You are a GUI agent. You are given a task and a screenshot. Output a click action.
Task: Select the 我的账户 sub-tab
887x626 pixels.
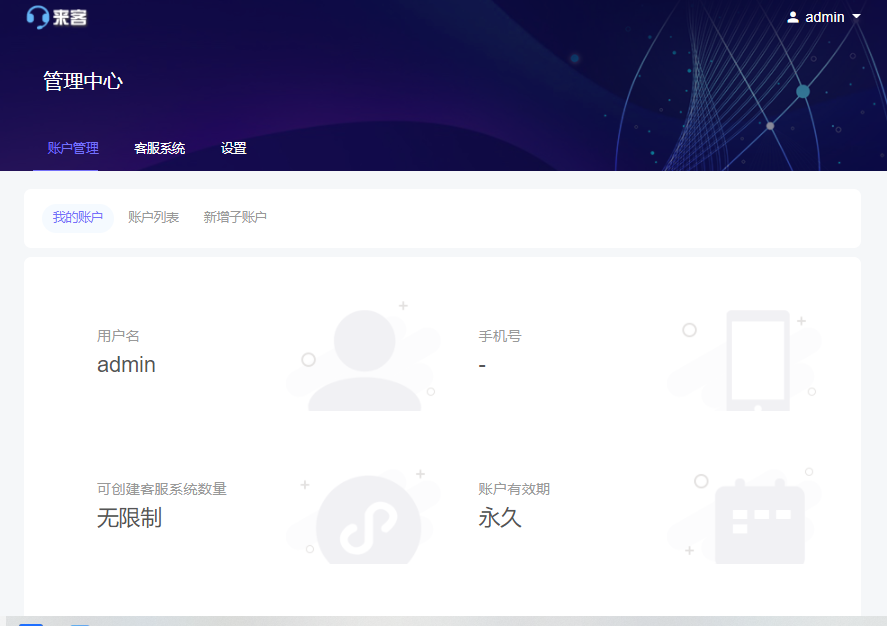[x=77, y=217]
